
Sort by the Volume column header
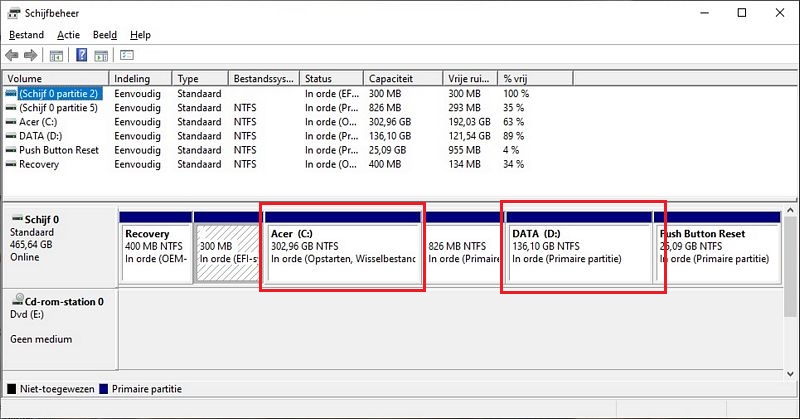[x=56, y=79]
